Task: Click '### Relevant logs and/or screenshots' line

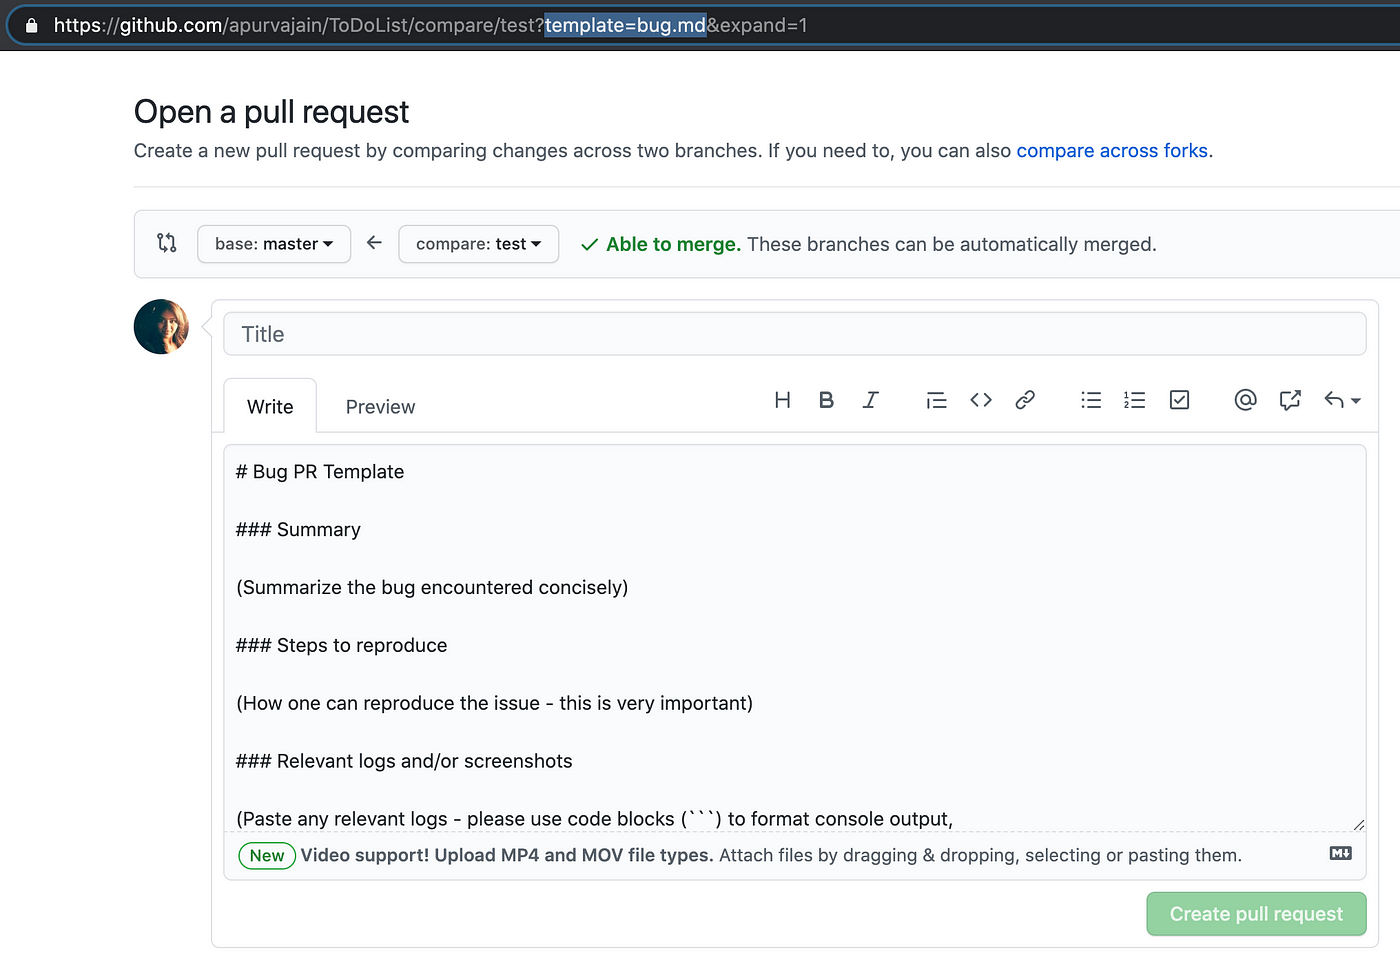Action: coord(404,762)
